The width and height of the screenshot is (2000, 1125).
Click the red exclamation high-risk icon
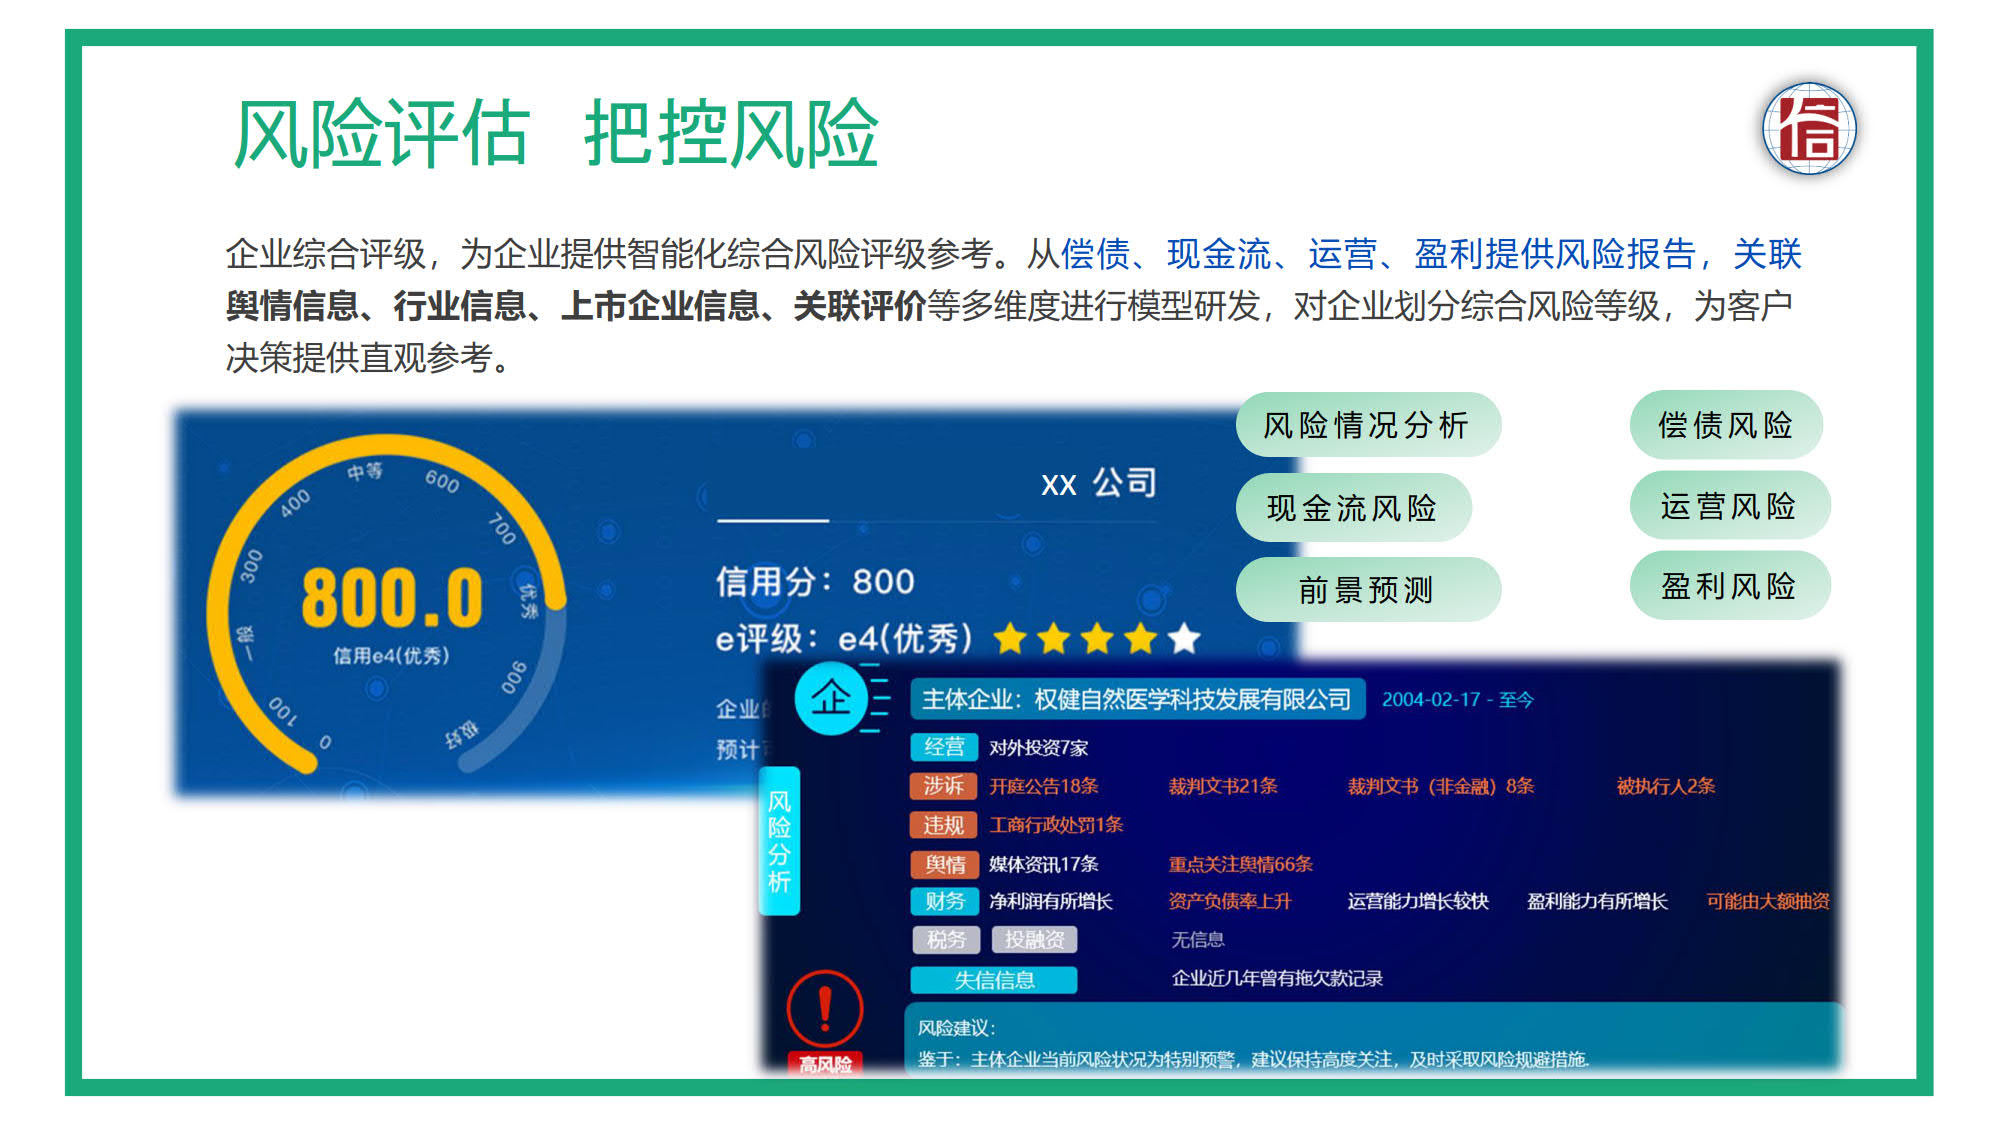(825, 1009)
